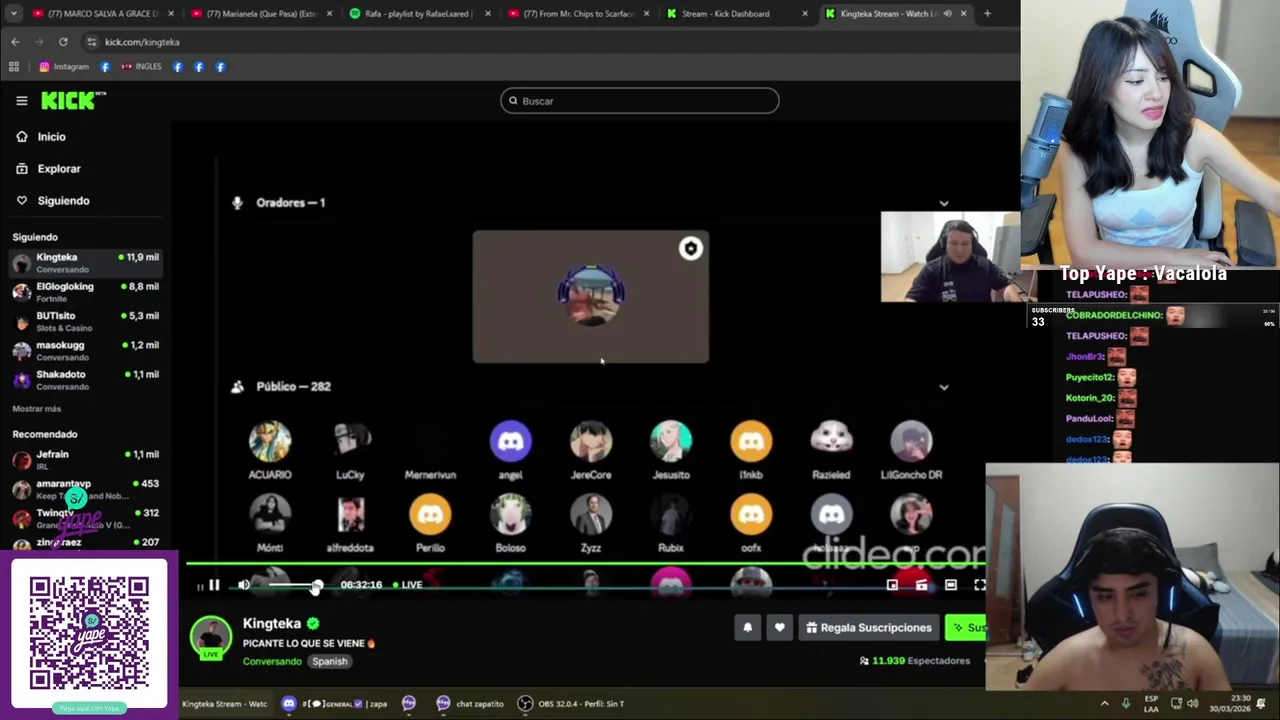Image resolution: width=1280 pixels, height=720 pixels.
Task: Open recommended channel Jefrain
Action: pos(85,459)
